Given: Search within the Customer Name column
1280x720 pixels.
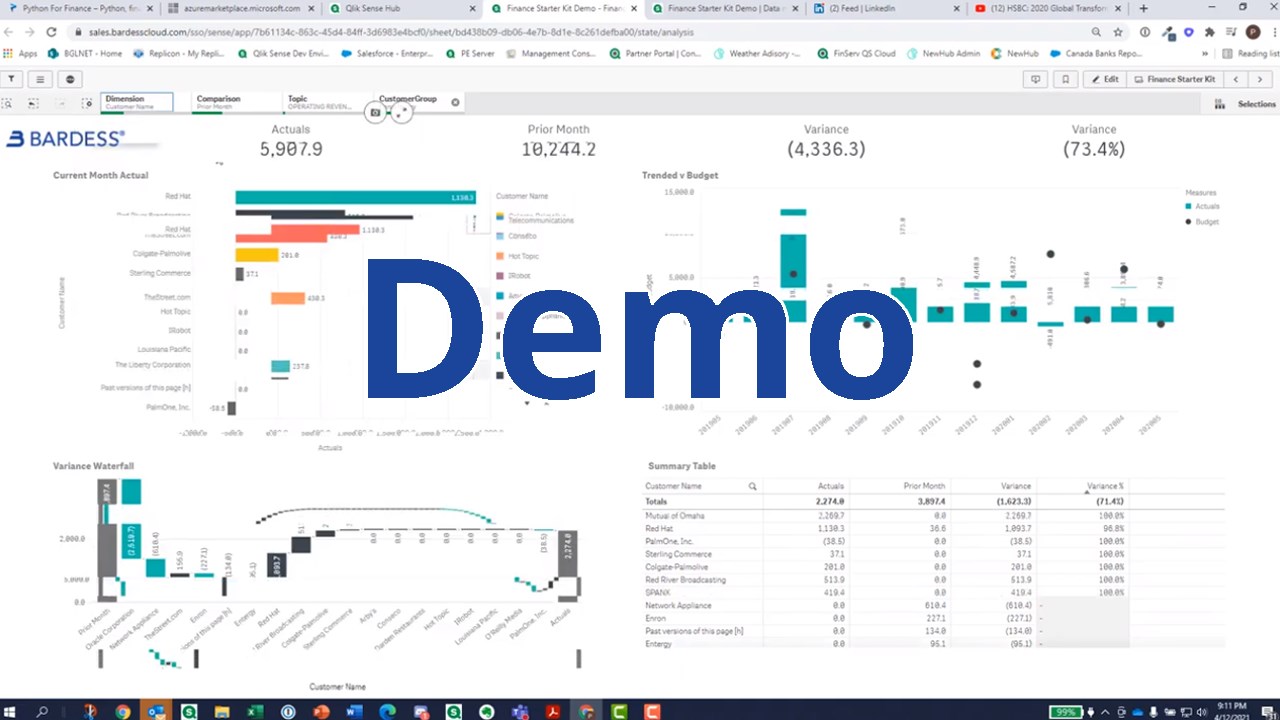Looking at the screenshot, I should (752, 486).
